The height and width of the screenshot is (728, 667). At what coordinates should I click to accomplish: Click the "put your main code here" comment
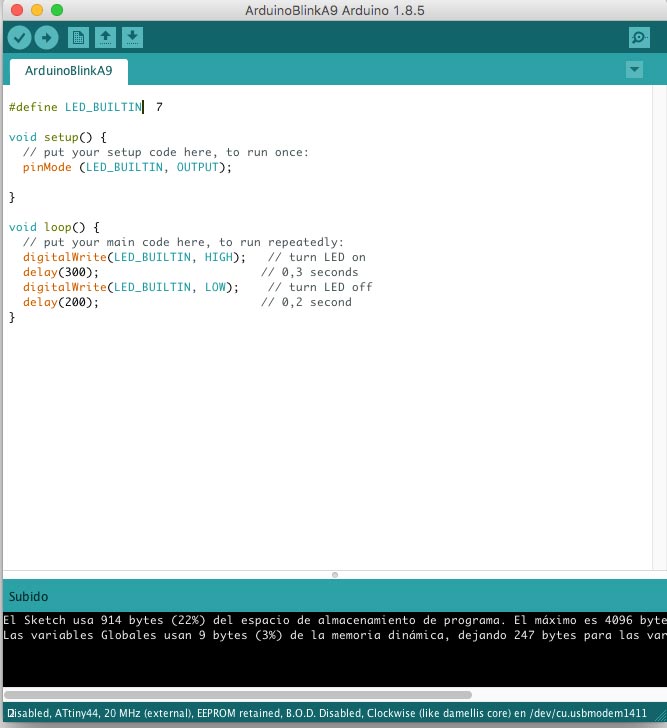(183, 242)
